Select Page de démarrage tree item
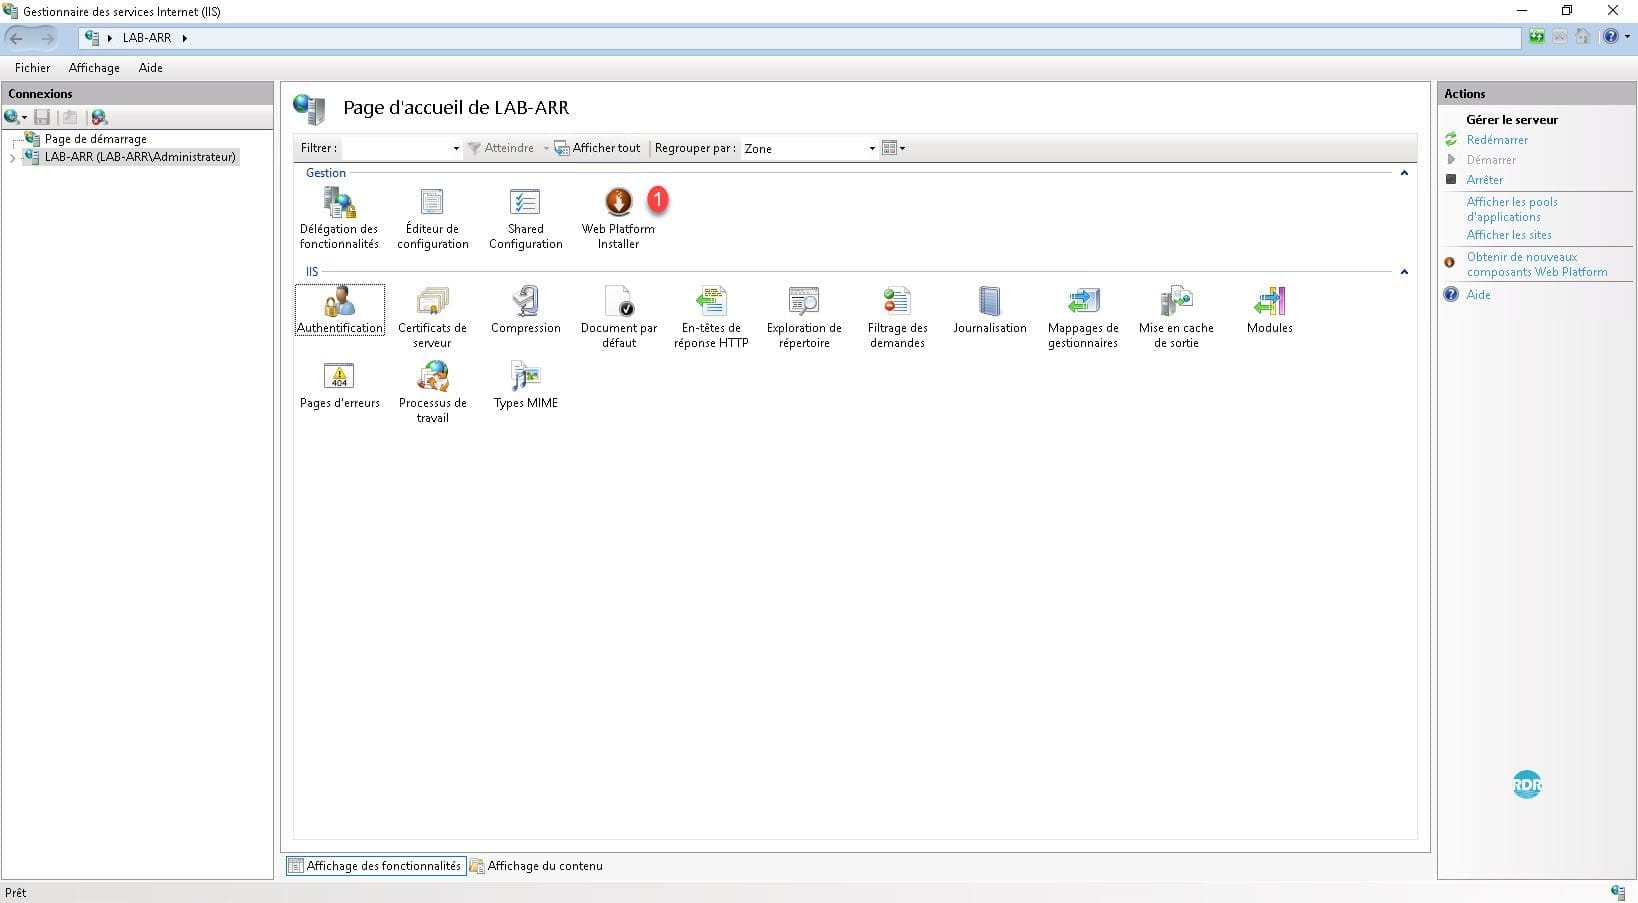The width and height of the screenshot is (1638, 903). [95, 139]
